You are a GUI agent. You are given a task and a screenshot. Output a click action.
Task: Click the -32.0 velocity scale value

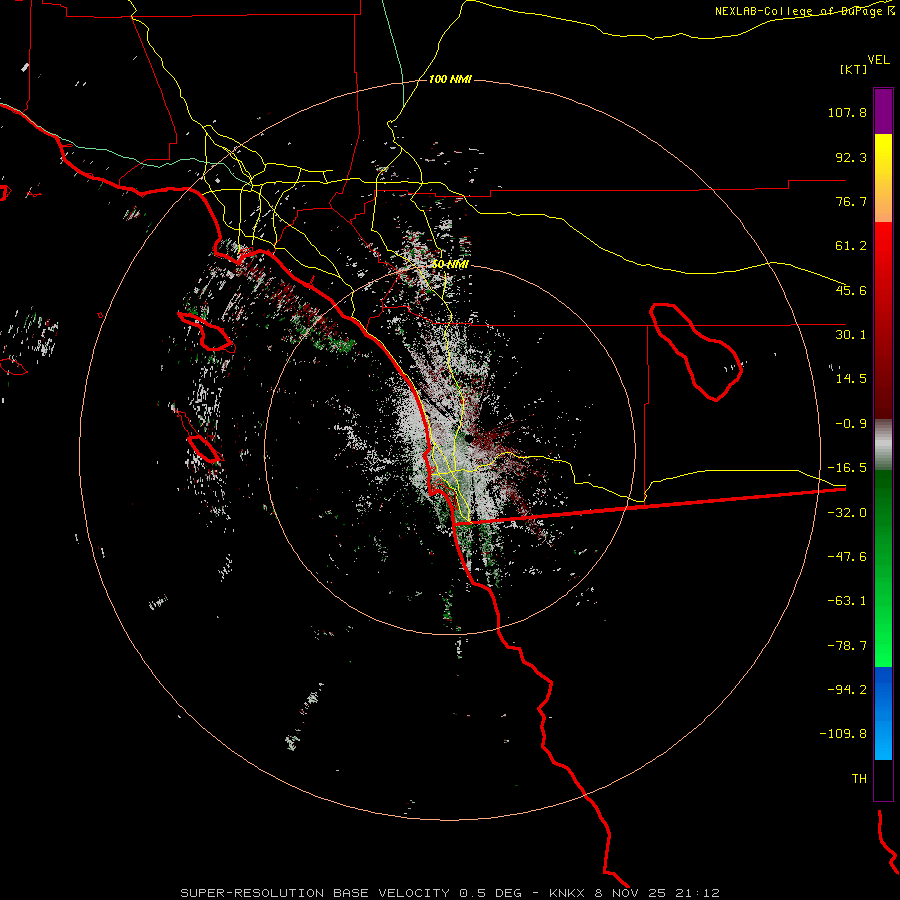(x=847, y=513)
